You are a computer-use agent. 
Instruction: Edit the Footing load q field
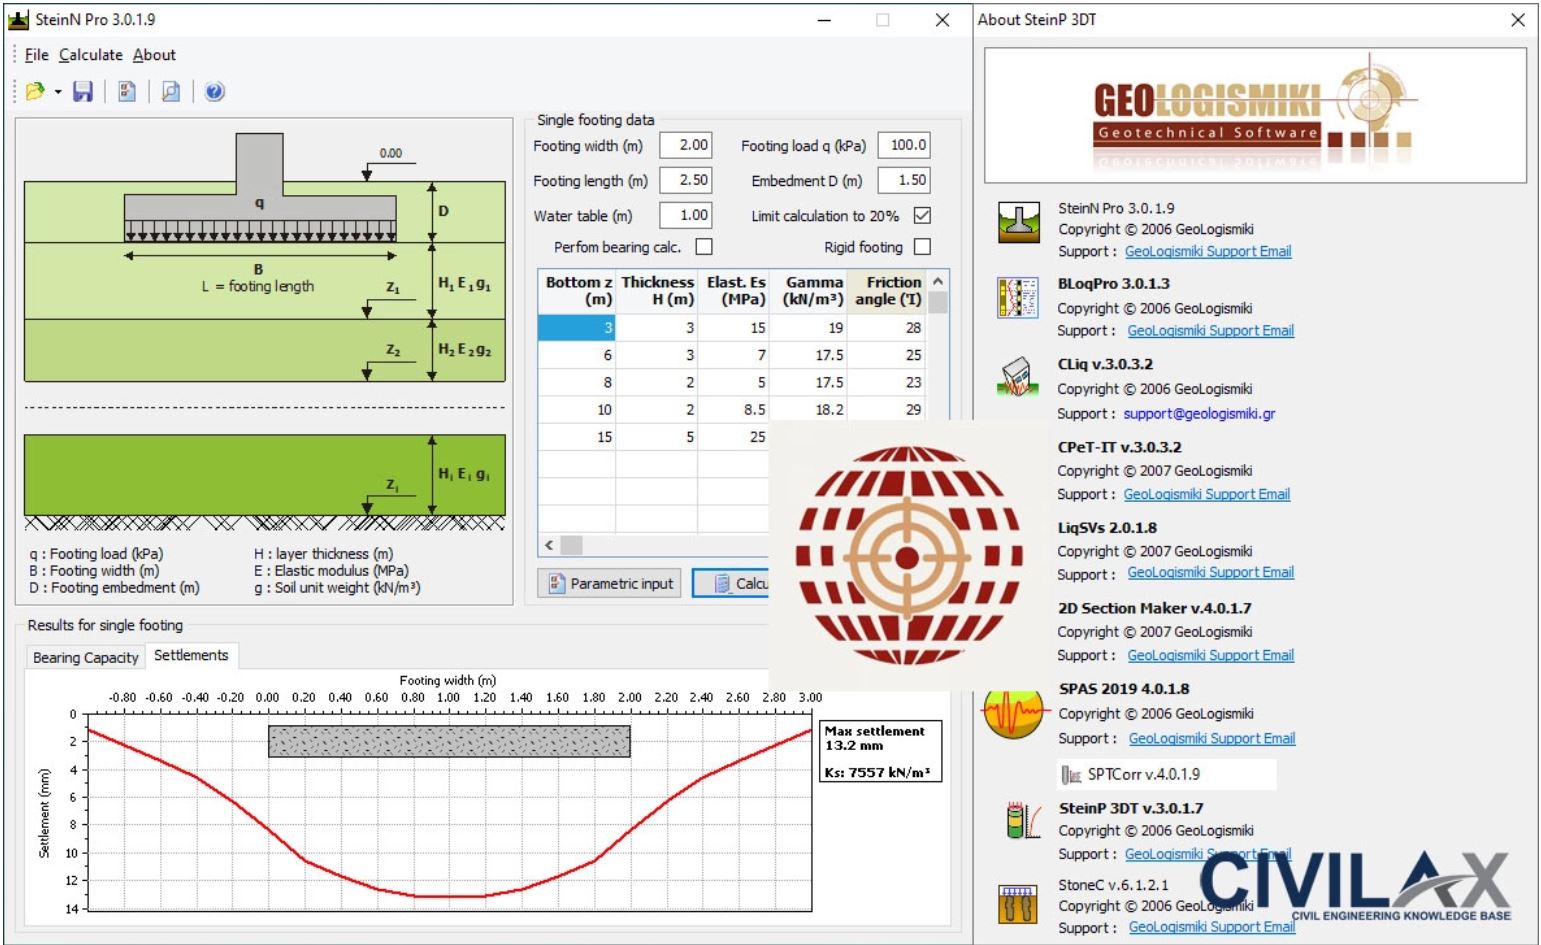click(x=904, y=145)
